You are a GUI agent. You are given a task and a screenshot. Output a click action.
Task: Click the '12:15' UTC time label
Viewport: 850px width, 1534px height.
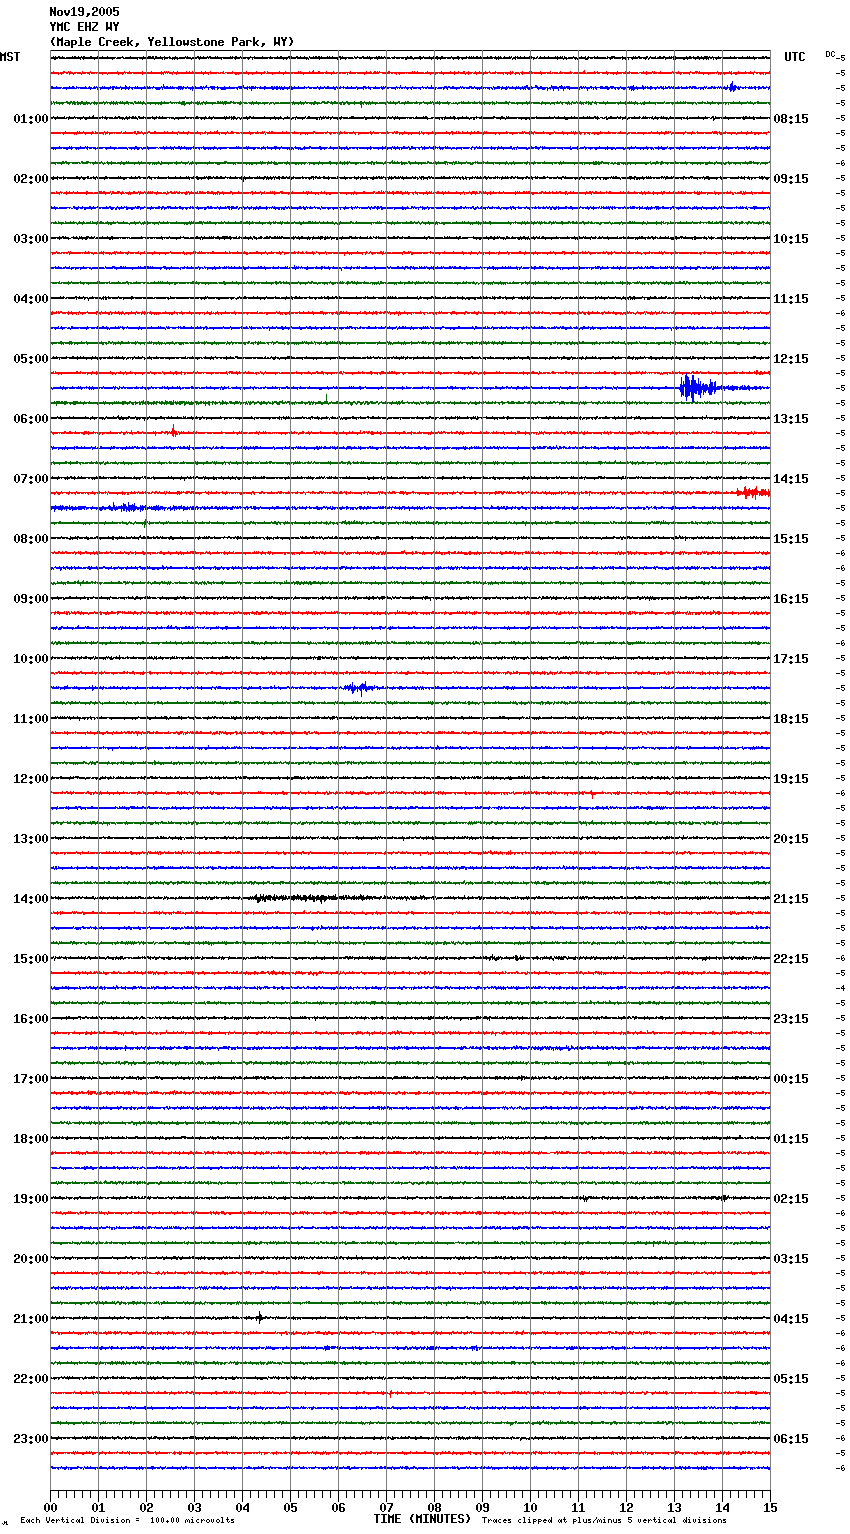pyautogui.click(x=791, y=359)
